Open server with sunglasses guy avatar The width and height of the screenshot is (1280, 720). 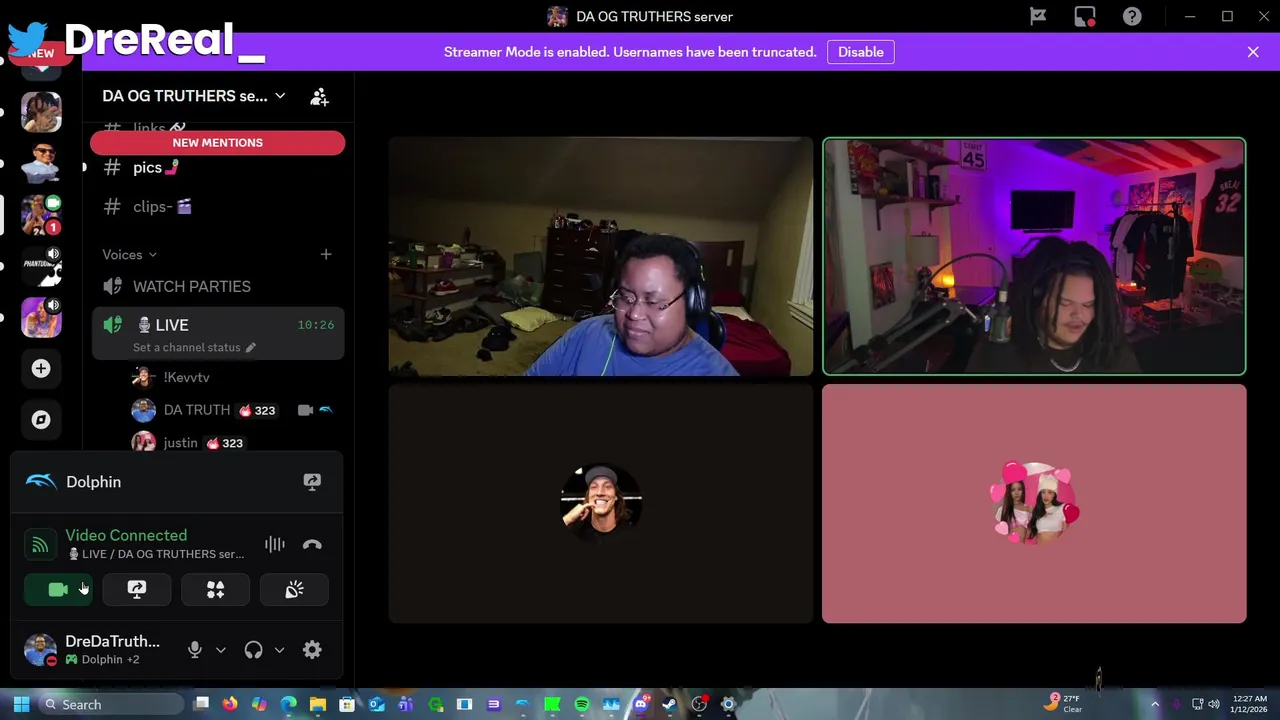[x=41, y=163]
